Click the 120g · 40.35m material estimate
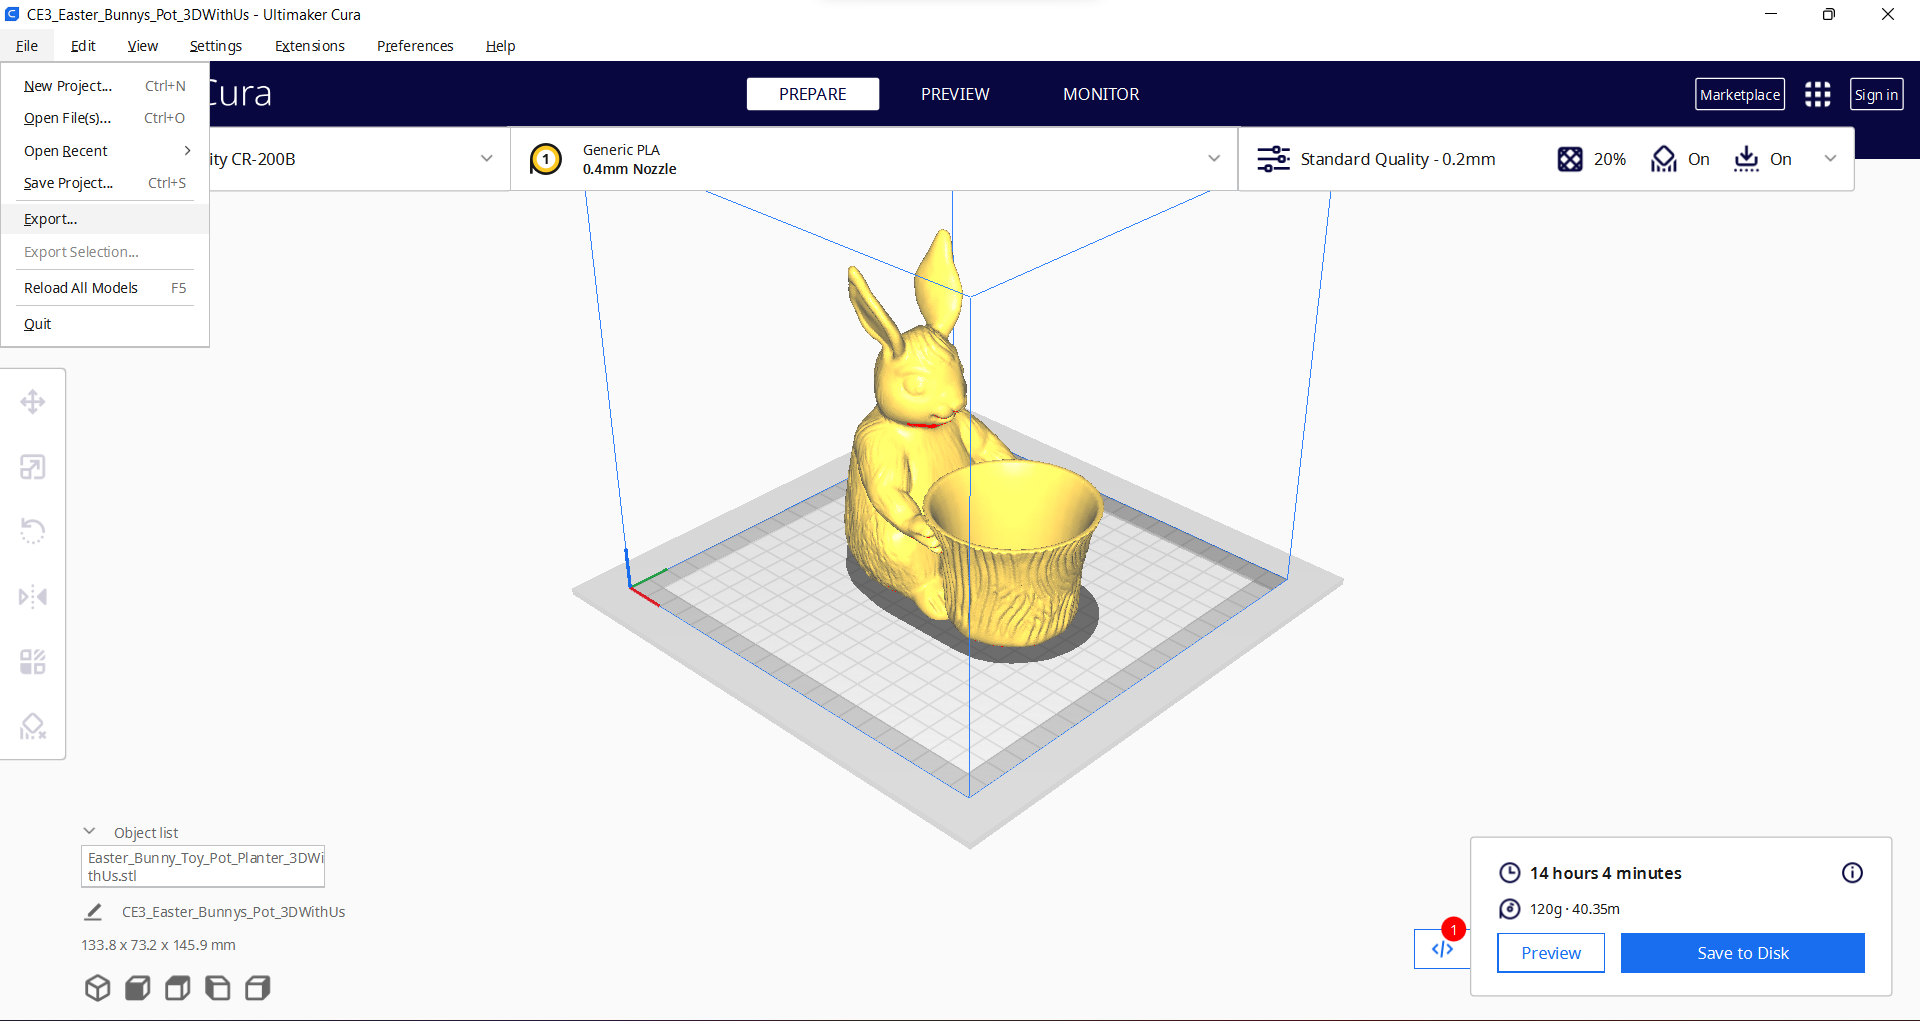 pyautogui.click(x=1575, y=909)
